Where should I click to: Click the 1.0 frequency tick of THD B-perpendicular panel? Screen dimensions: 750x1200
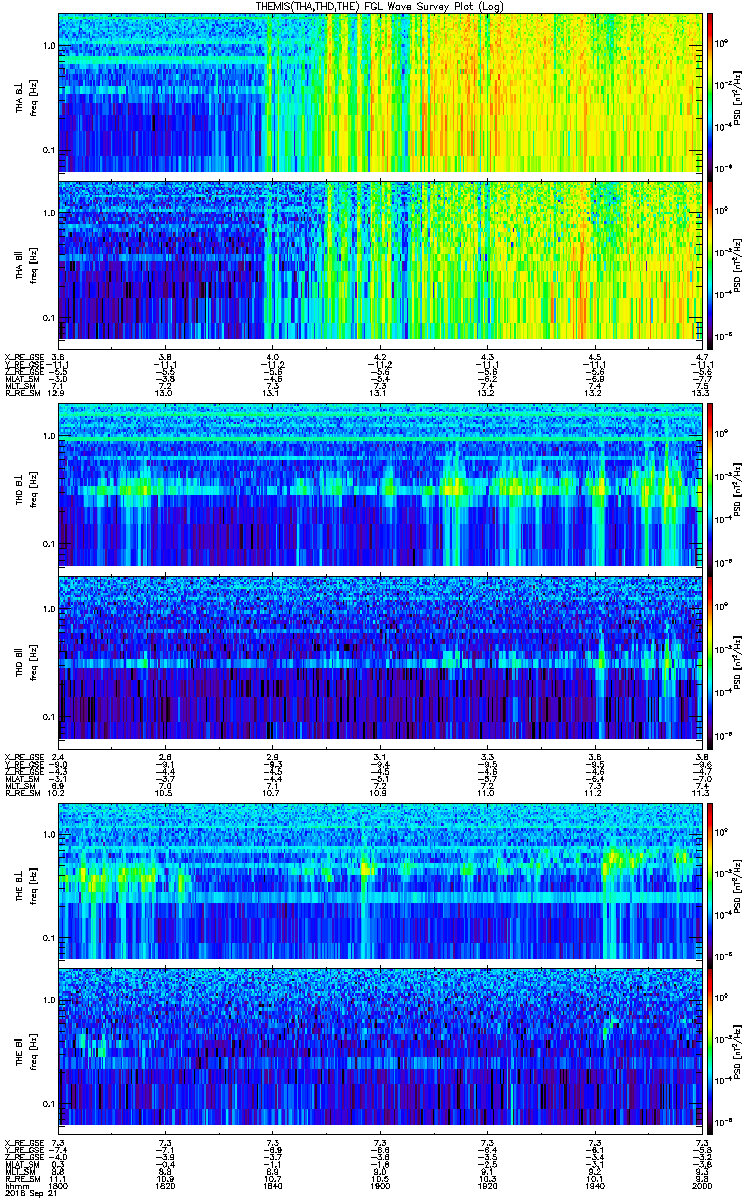point(48,437)
